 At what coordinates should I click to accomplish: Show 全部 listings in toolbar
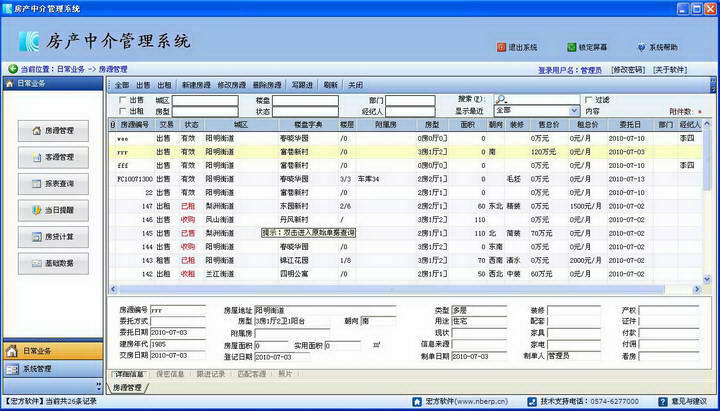point(122,85)
